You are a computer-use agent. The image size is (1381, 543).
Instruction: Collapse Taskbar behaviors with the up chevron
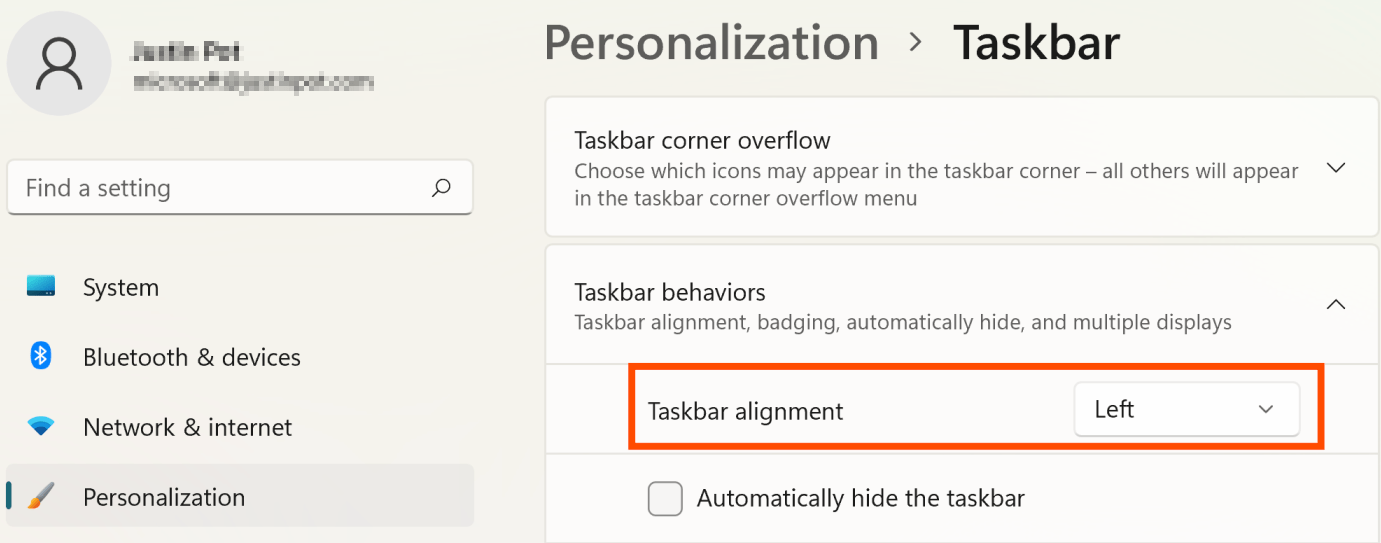click(x=1335, y=305)
